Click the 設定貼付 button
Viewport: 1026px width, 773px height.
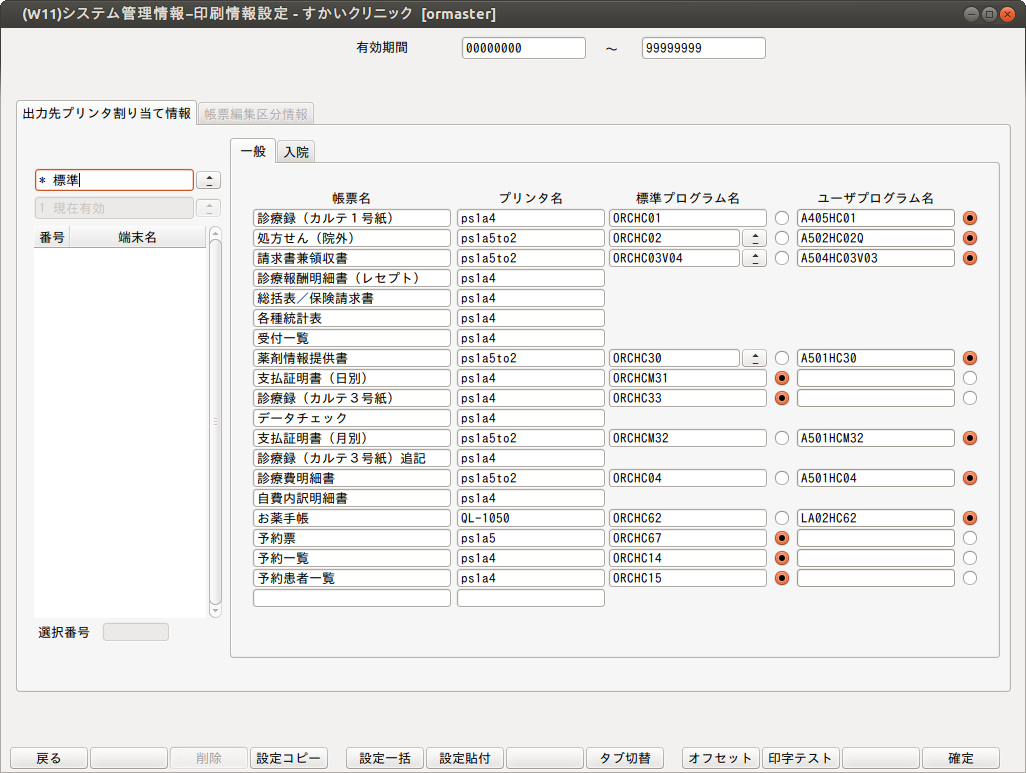(465, 758)
